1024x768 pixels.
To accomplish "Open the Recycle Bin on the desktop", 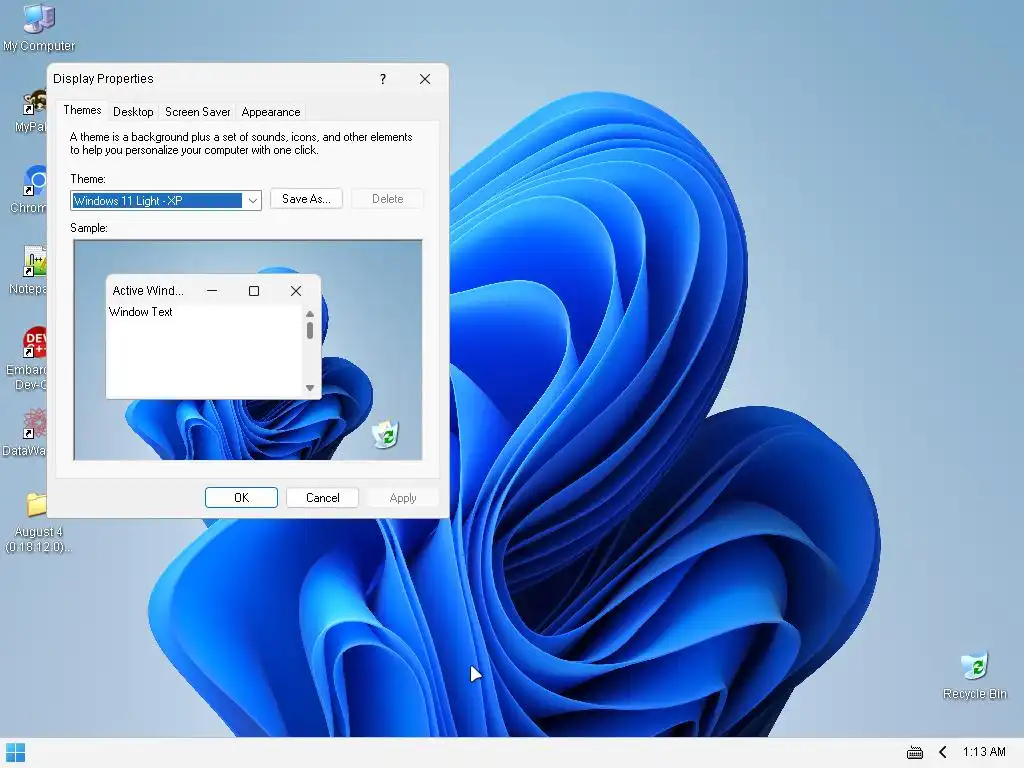I will 974,675.
